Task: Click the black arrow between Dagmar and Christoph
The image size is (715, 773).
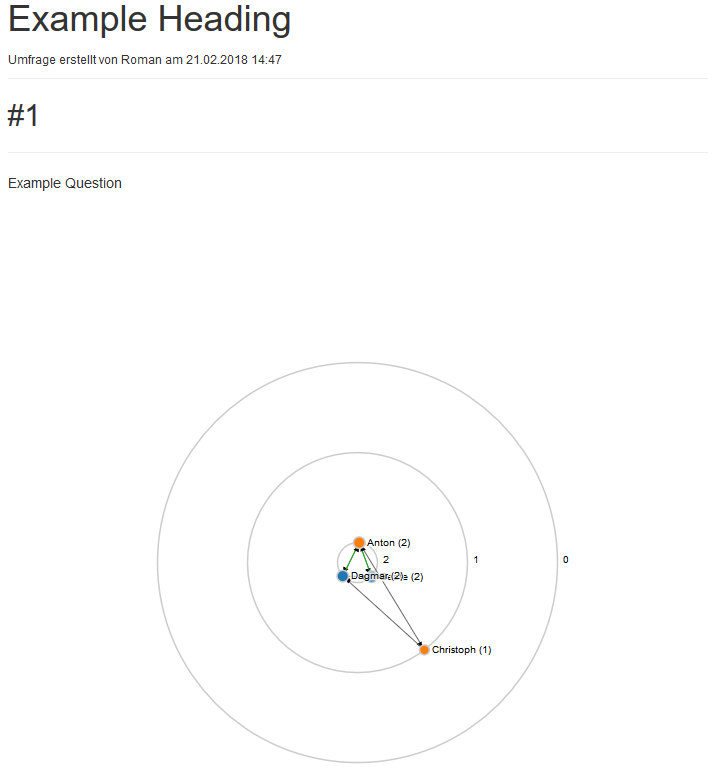Action: [385, 613]
